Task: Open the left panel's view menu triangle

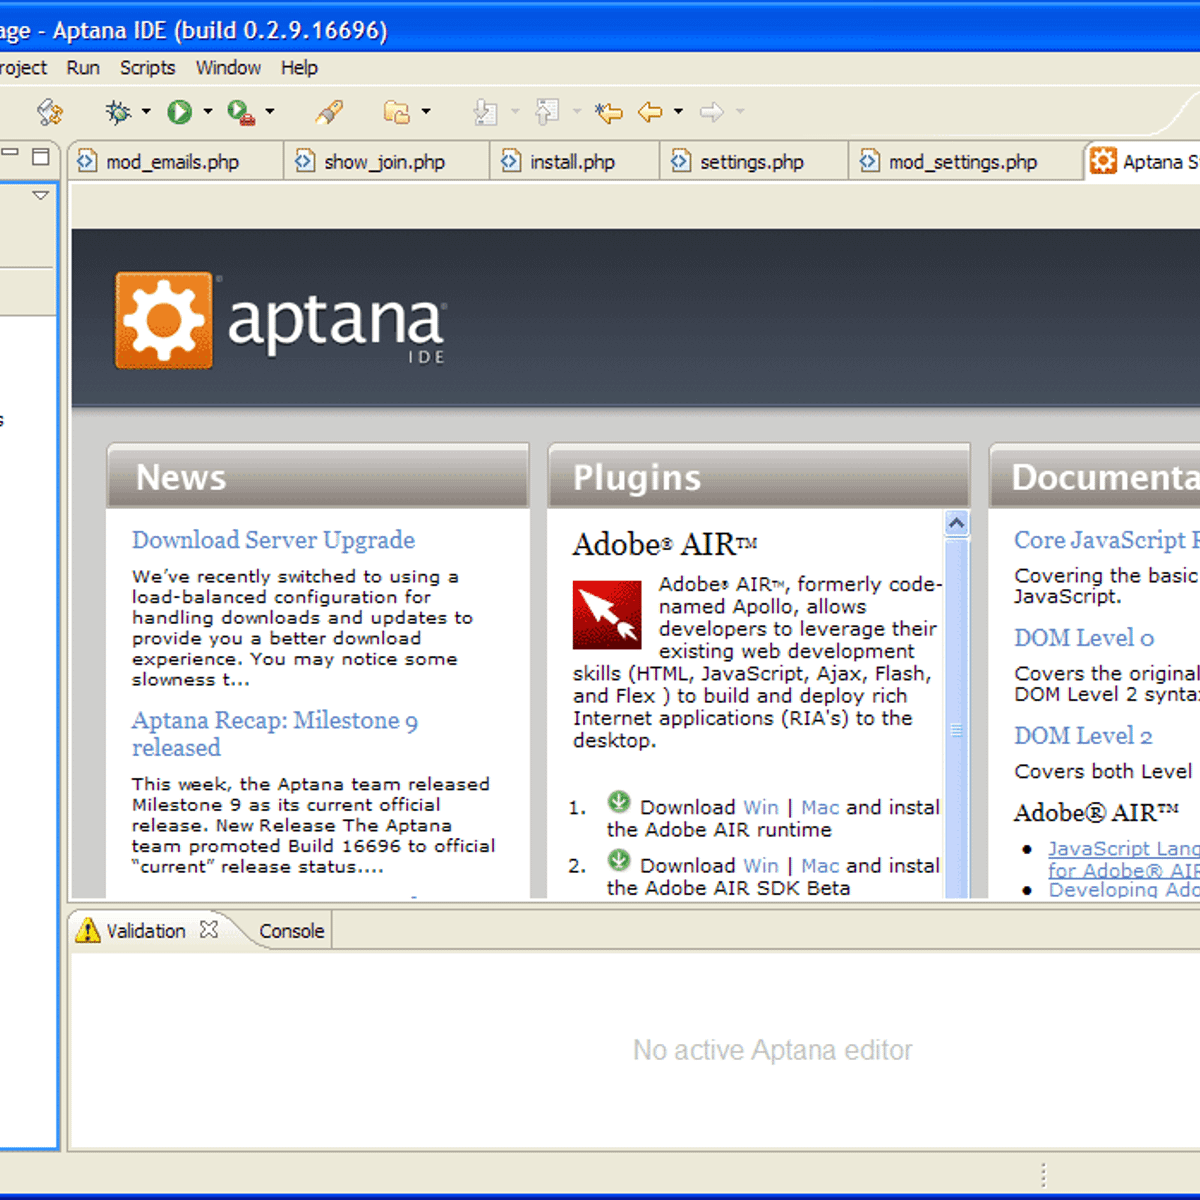Action: coord(41,196)
